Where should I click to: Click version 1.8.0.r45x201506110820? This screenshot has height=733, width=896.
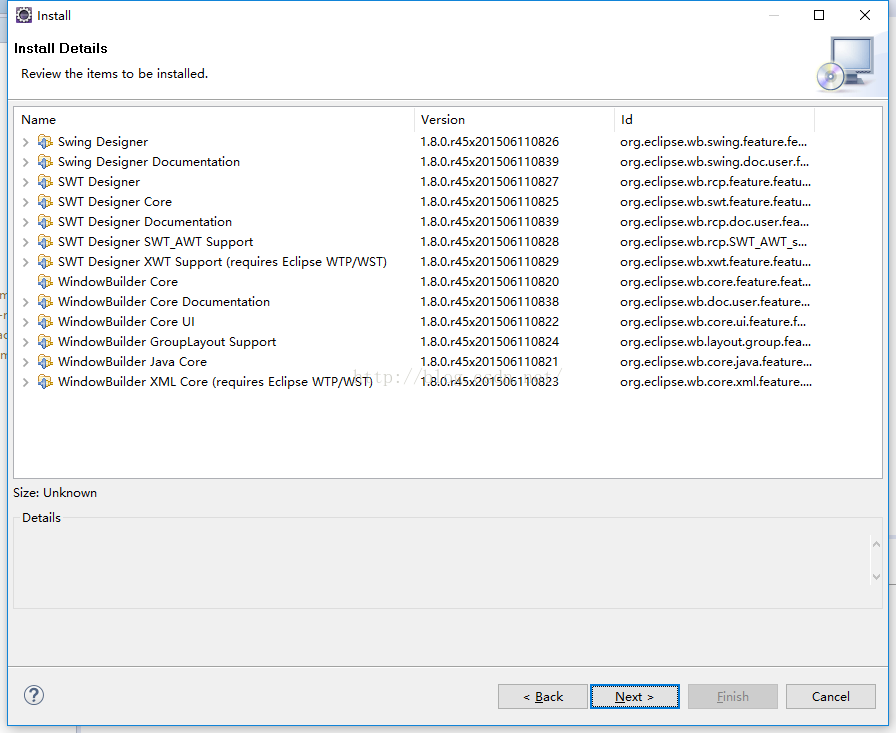tap(489, 282)
